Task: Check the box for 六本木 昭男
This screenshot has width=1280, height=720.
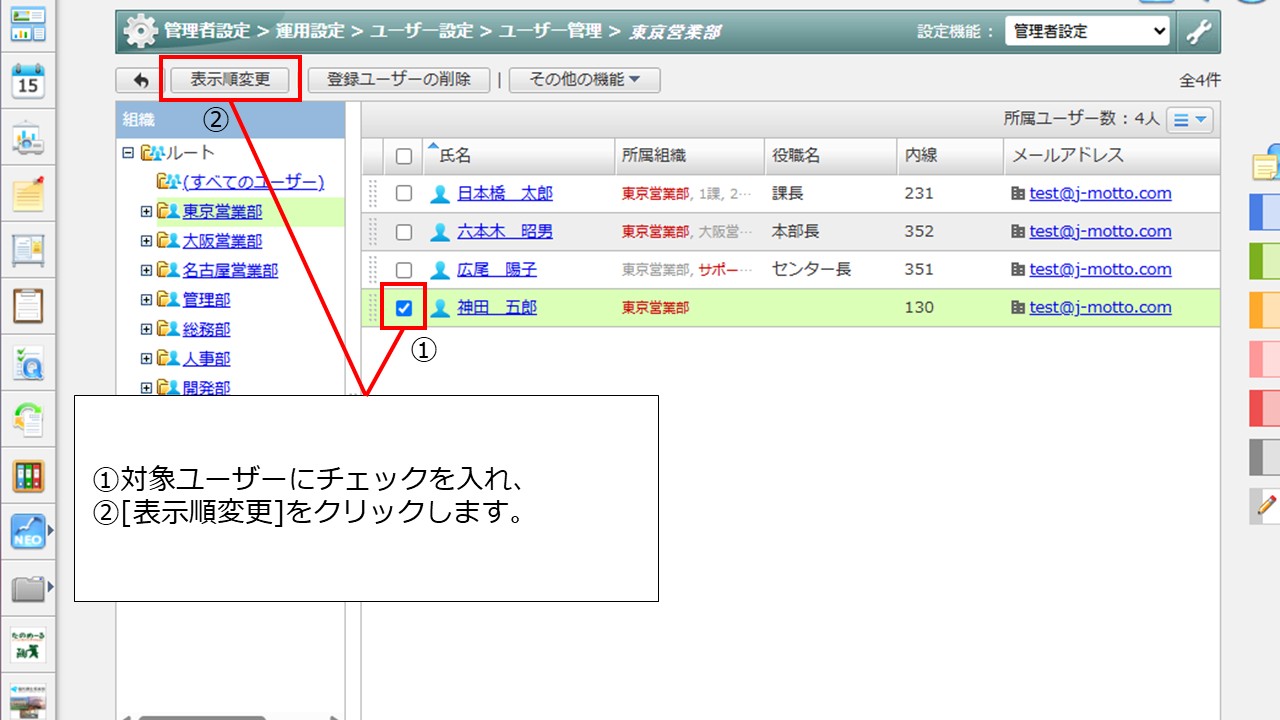Action: [x=404, y=232]
